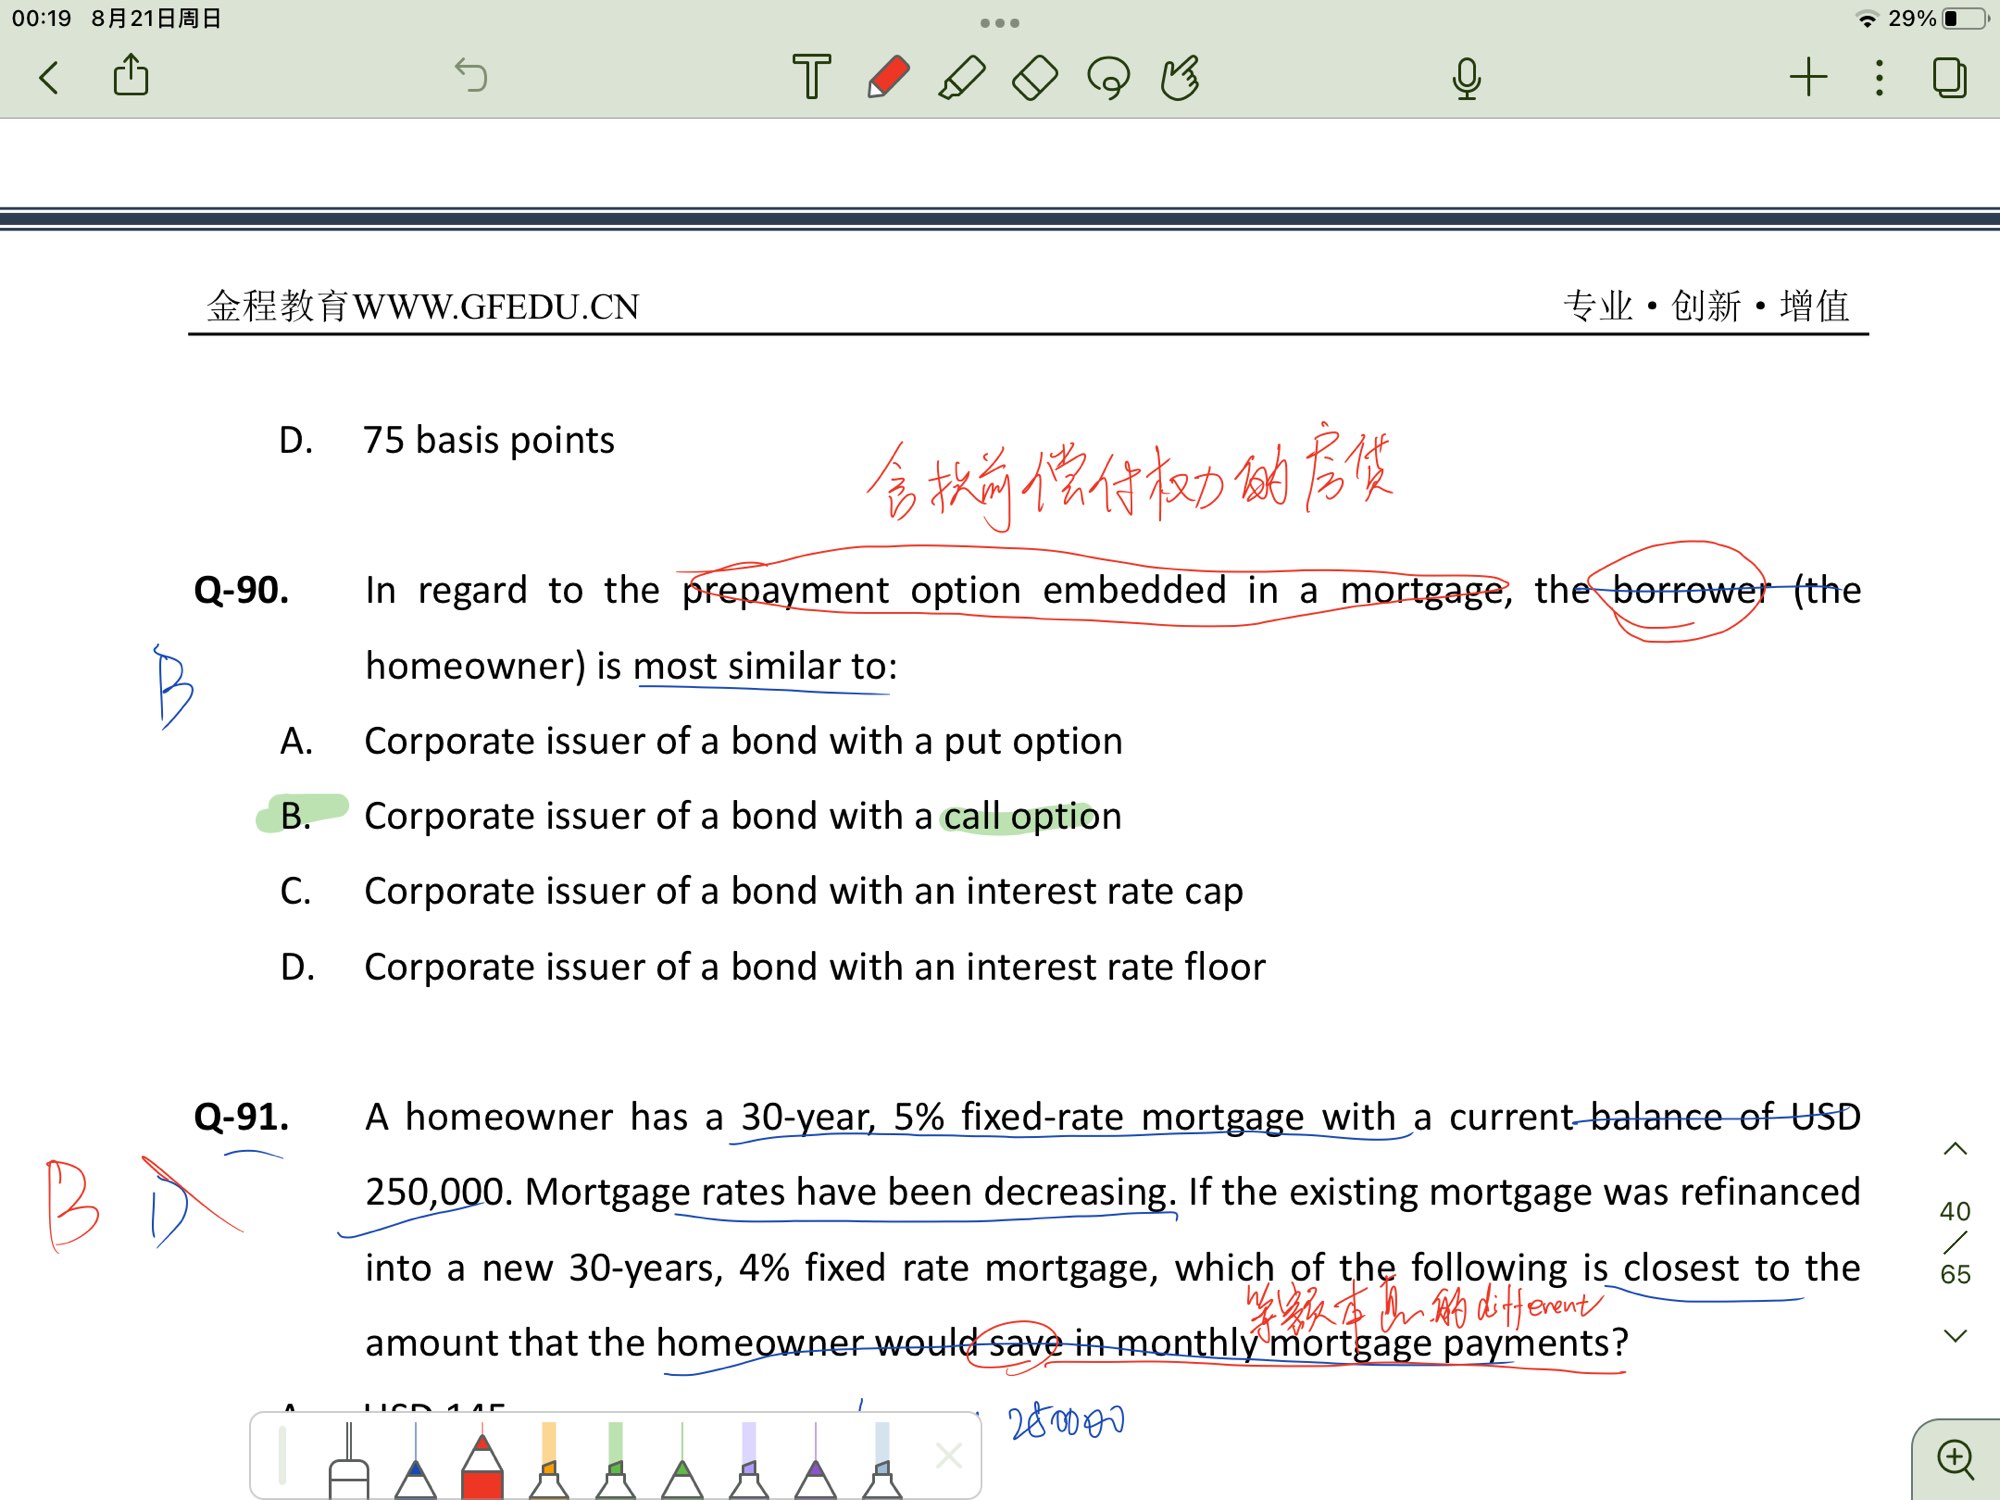
Task: Start audio recording with microphone icon
Action: tap(1466, 77)
